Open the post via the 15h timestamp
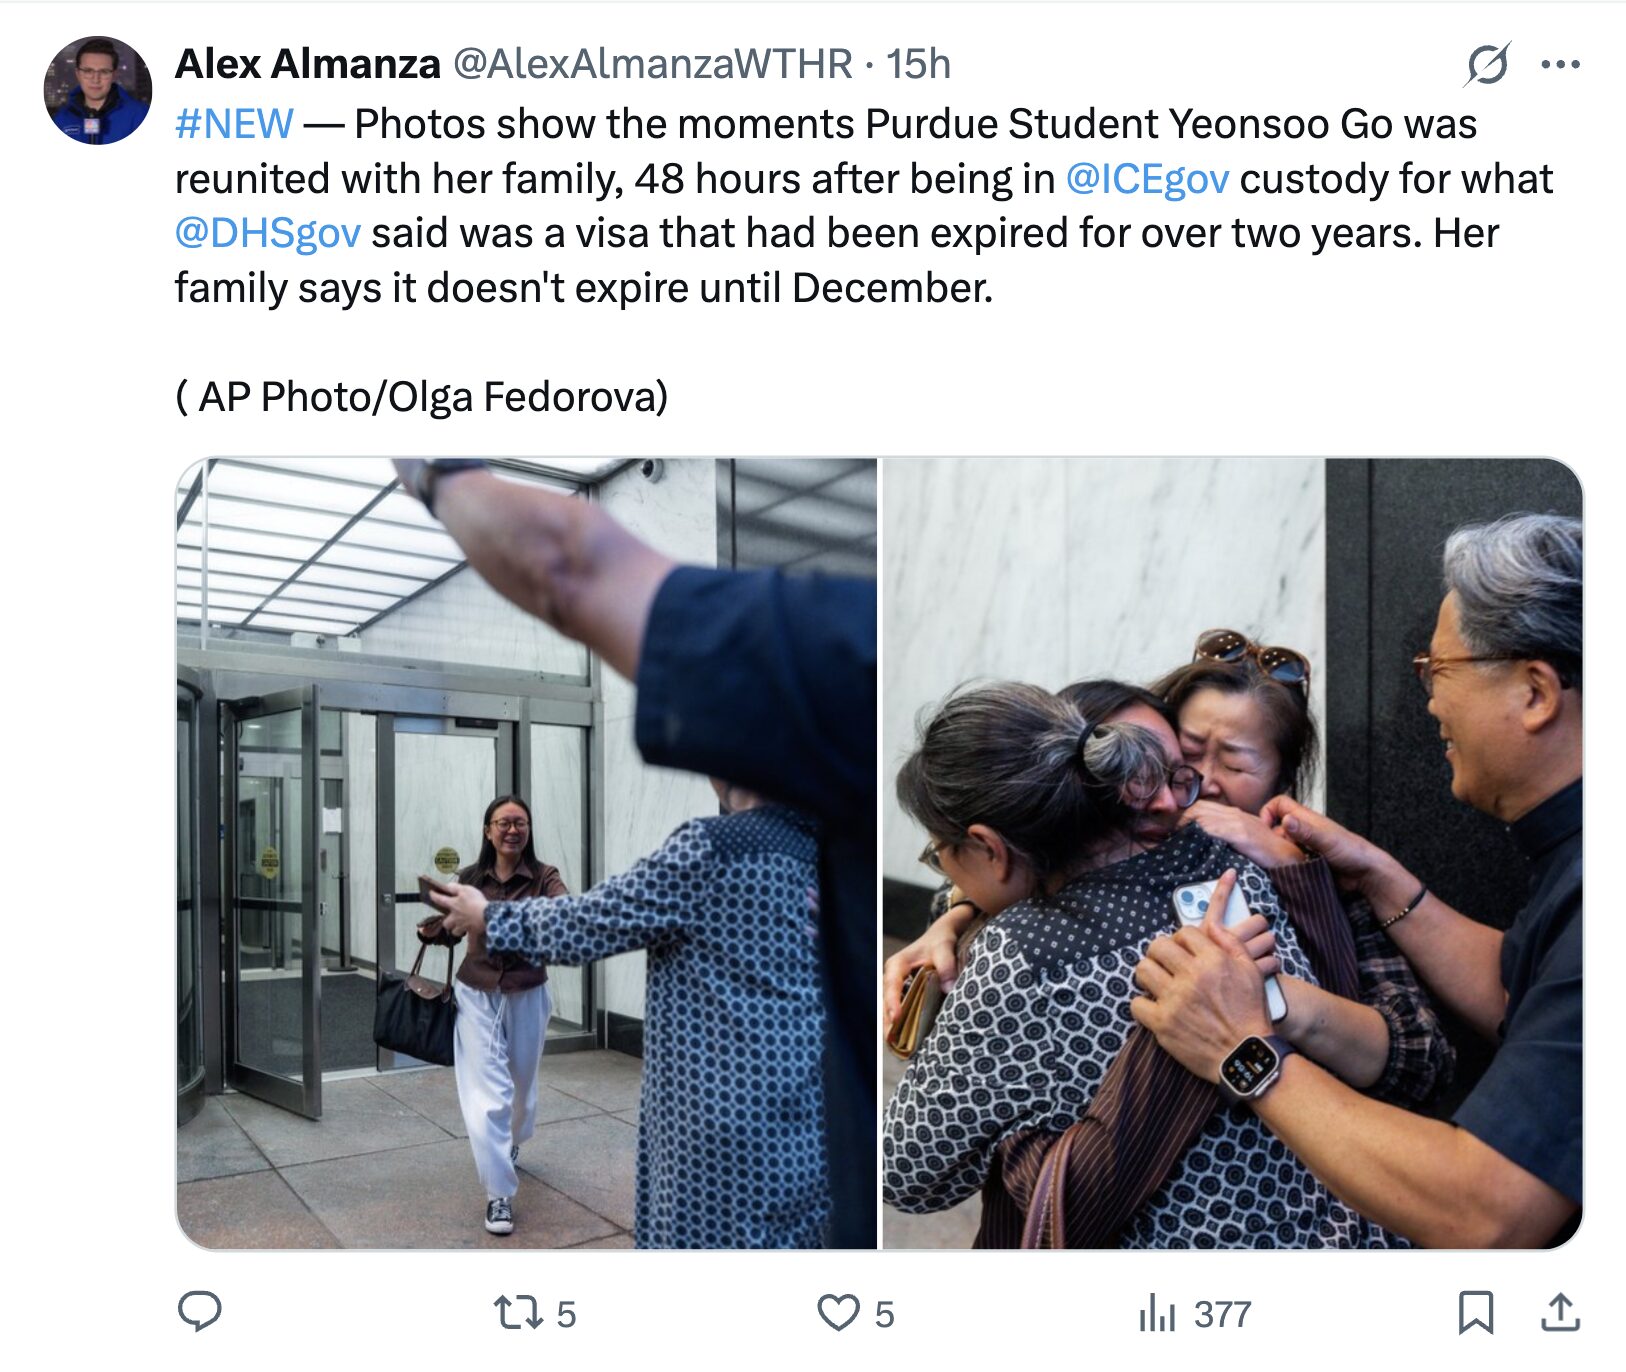This screenshot has height=1372, width=1626. point(918,64)
